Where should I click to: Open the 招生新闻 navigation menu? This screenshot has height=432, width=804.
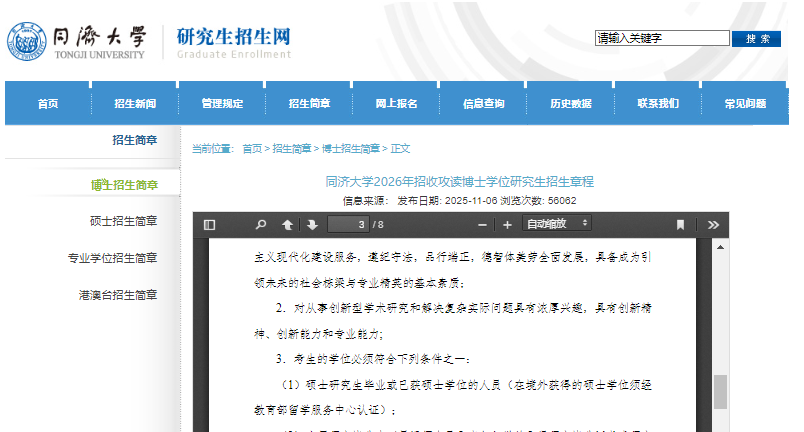[135, 103]
